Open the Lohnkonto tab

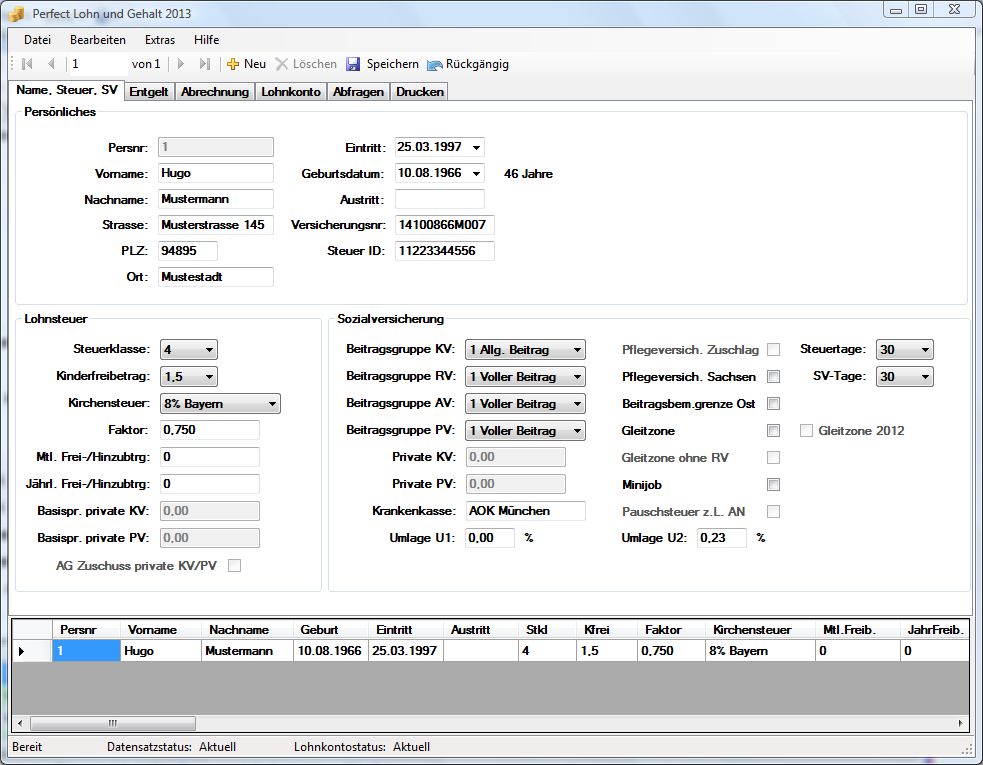291,92
